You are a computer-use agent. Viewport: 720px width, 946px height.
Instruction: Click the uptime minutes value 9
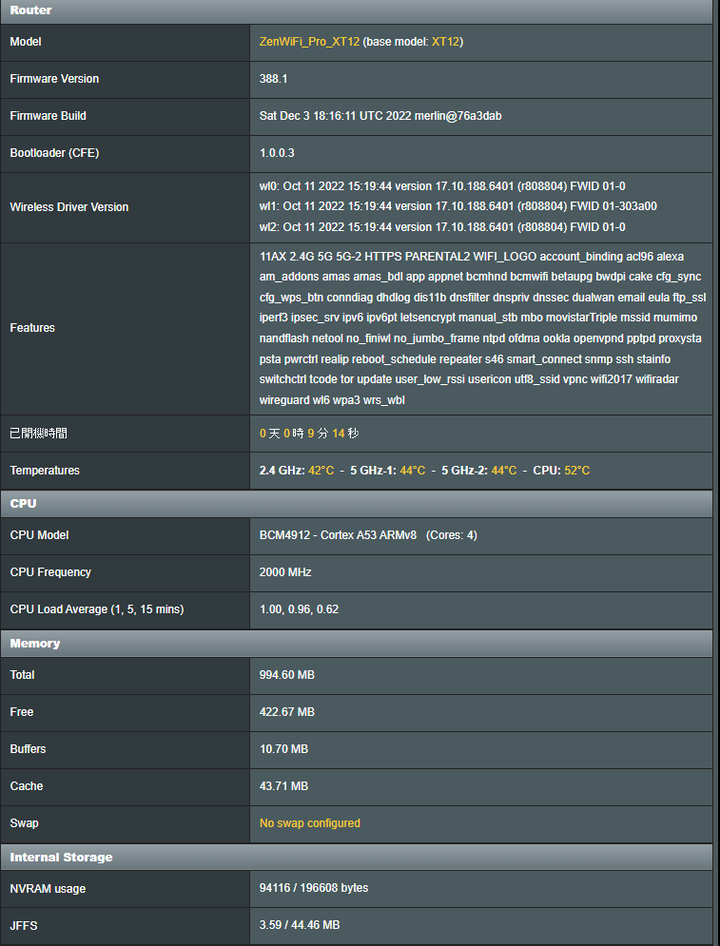pyautogui.click(x=311, y=434)
